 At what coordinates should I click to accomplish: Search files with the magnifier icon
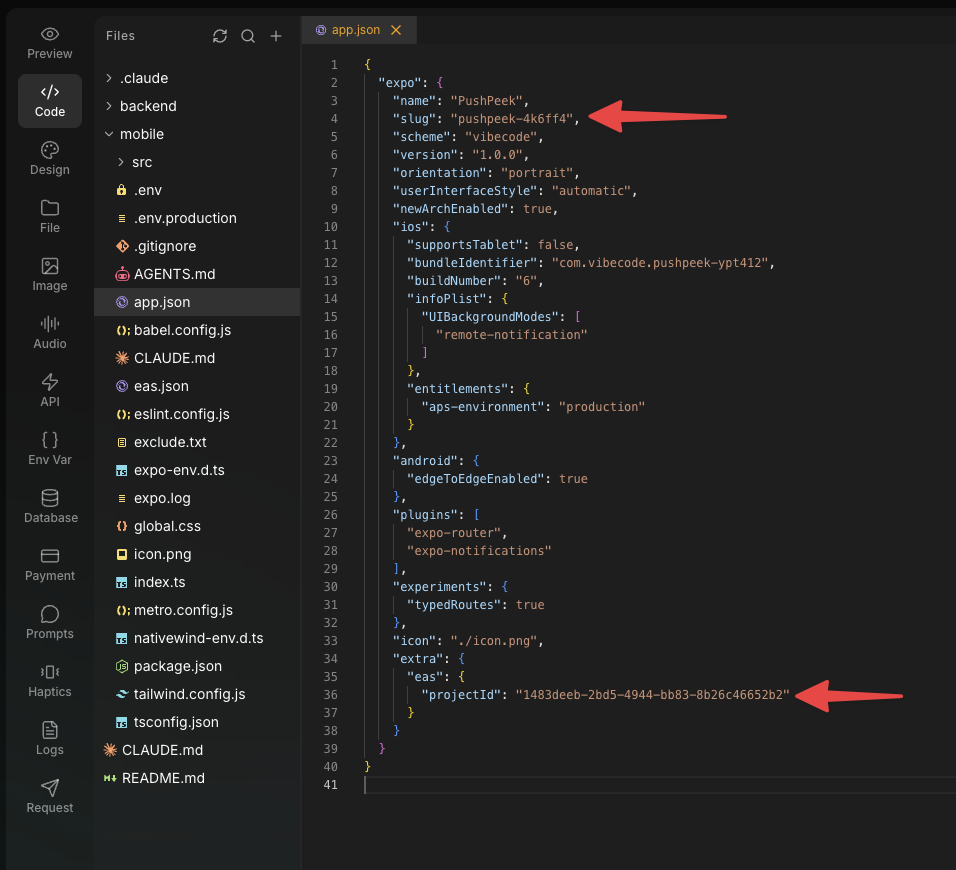pos(248,35)
